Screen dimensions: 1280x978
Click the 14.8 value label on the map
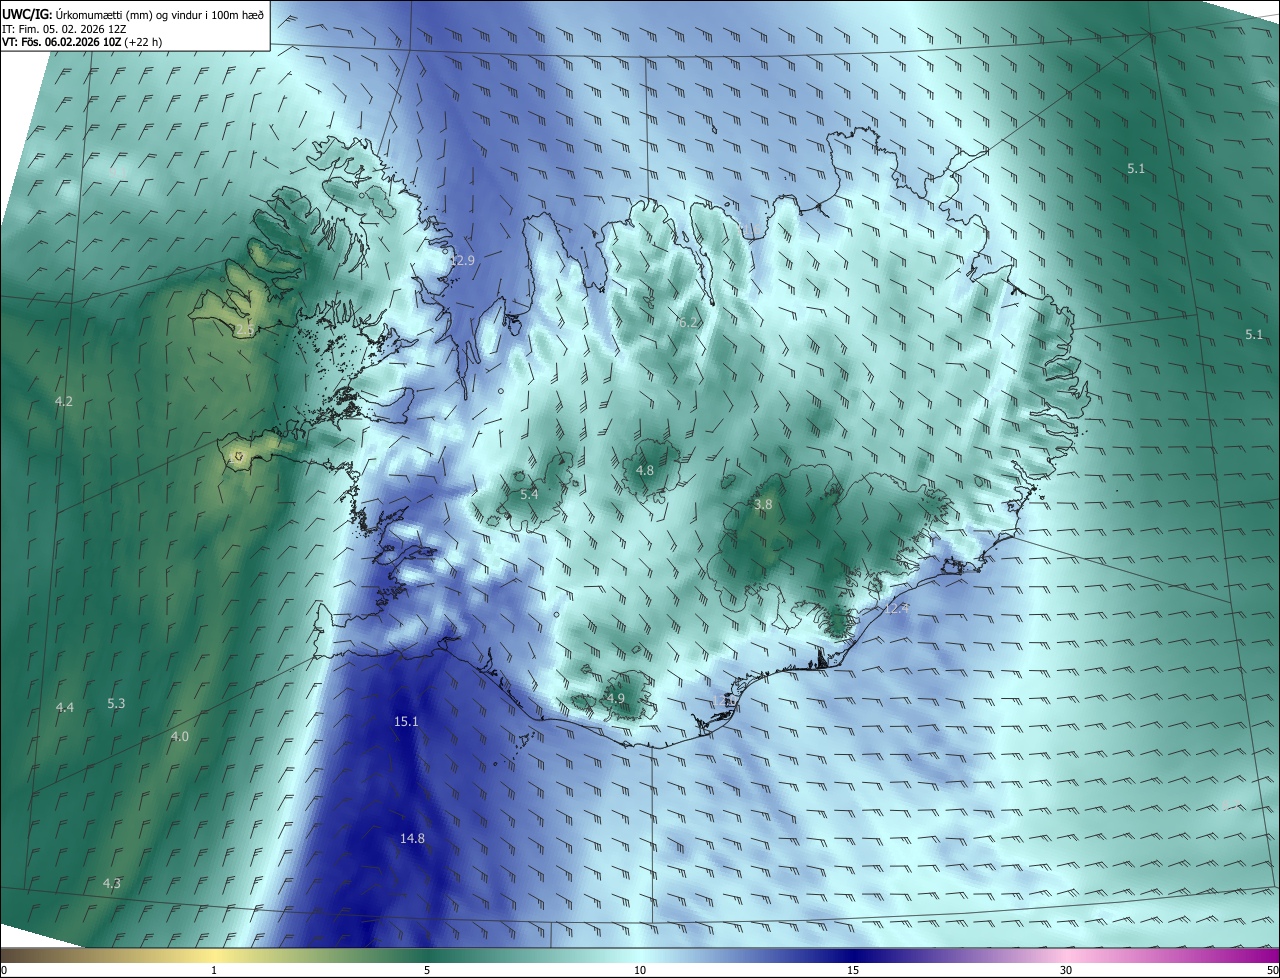pyautogui.click(x=412, y=838)
